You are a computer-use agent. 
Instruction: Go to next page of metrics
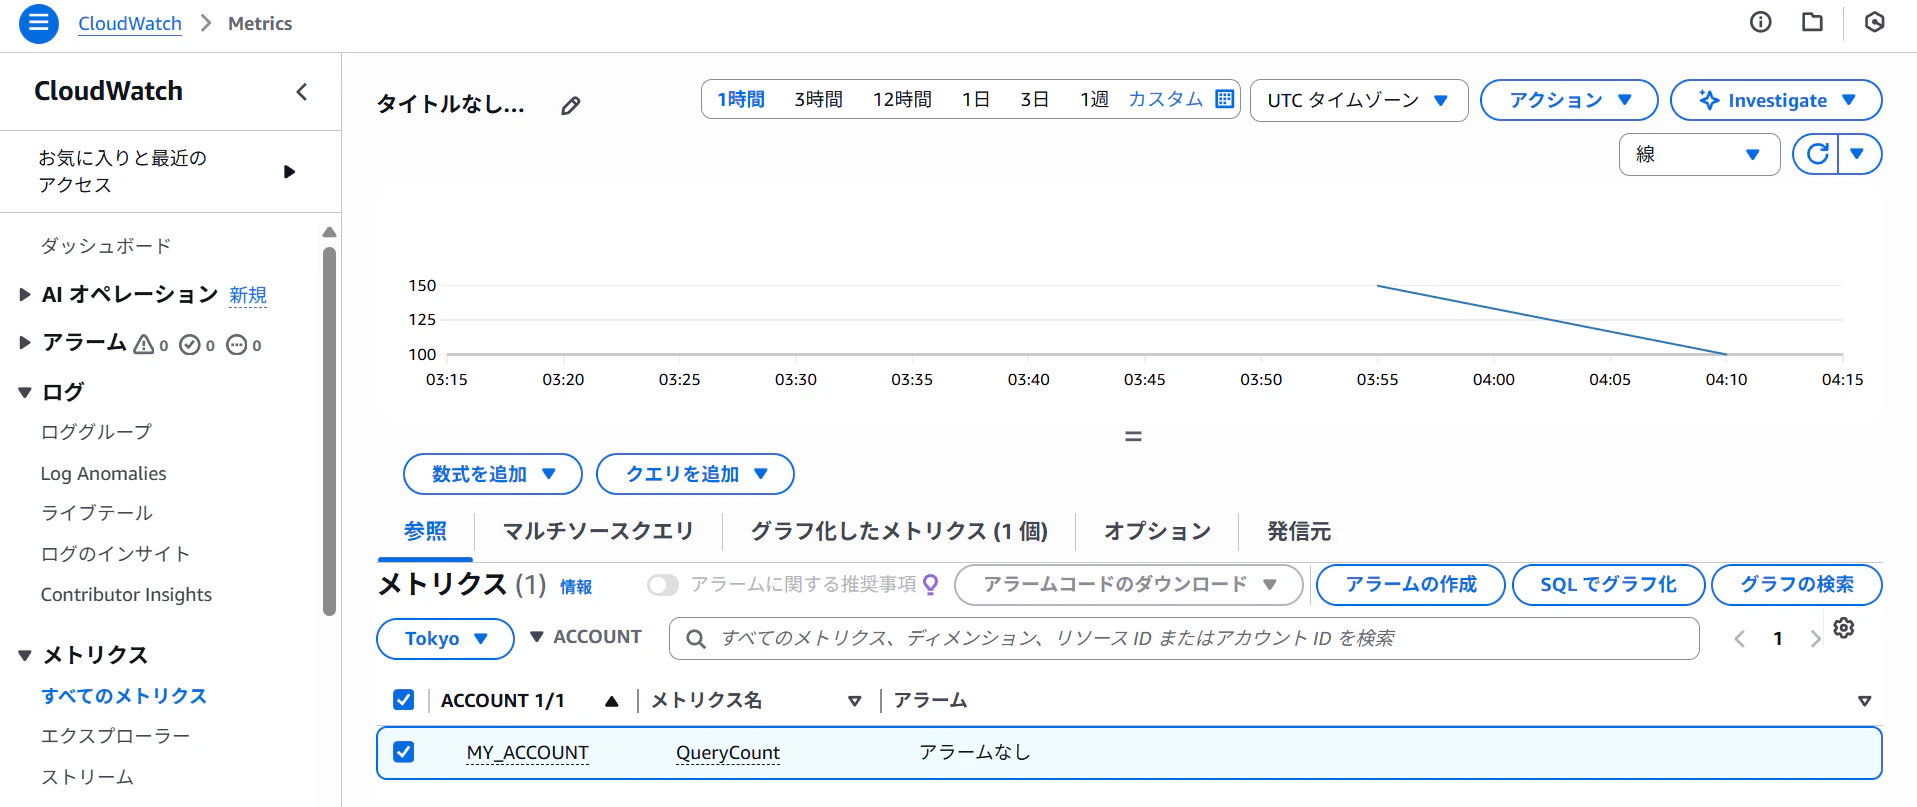pos(1815,638)
